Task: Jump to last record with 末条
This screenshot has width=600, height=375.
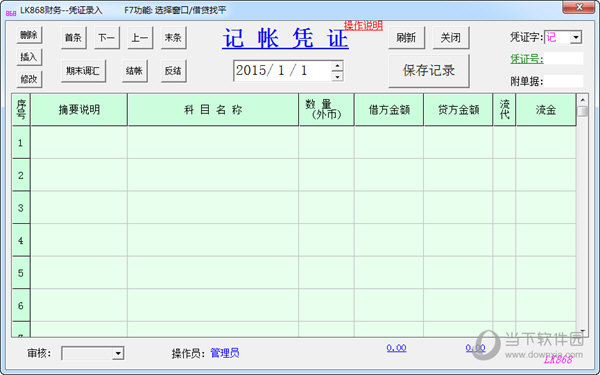Action: 173,38
